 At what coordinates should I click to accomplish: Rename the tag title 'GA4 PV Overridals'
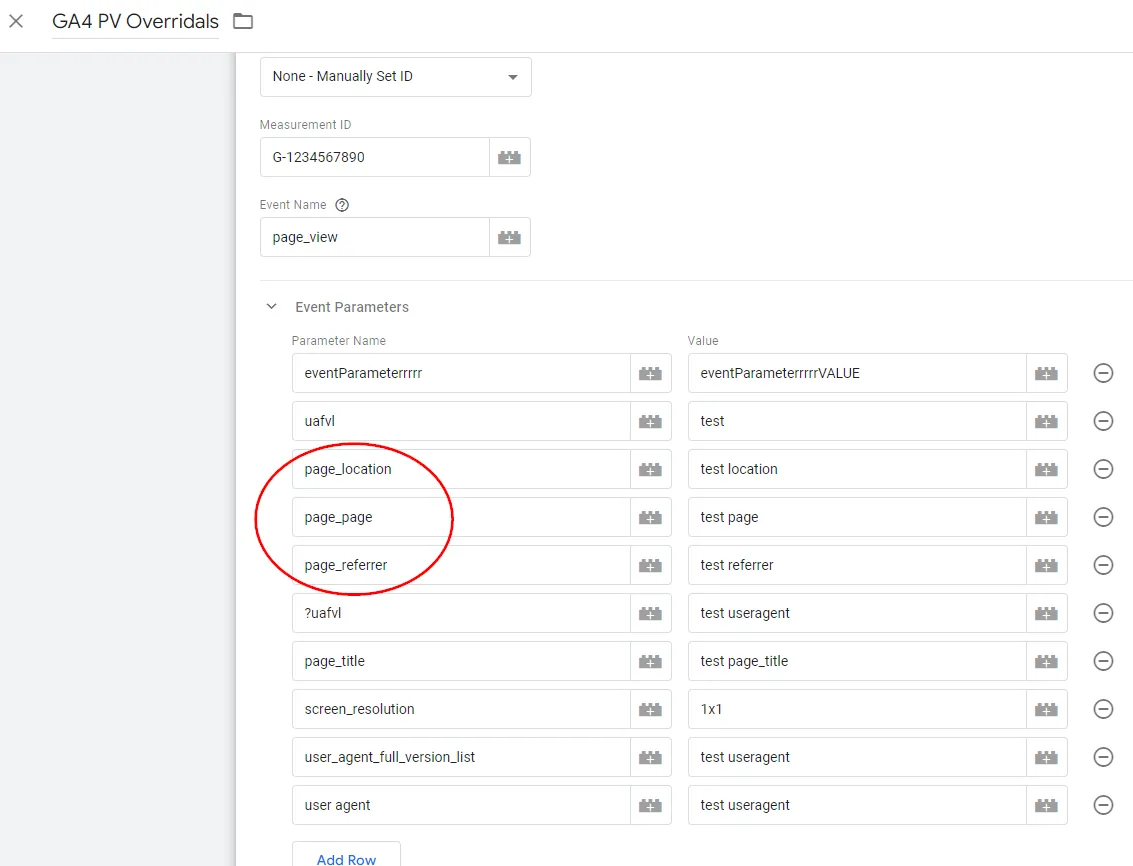click(135, 21)
